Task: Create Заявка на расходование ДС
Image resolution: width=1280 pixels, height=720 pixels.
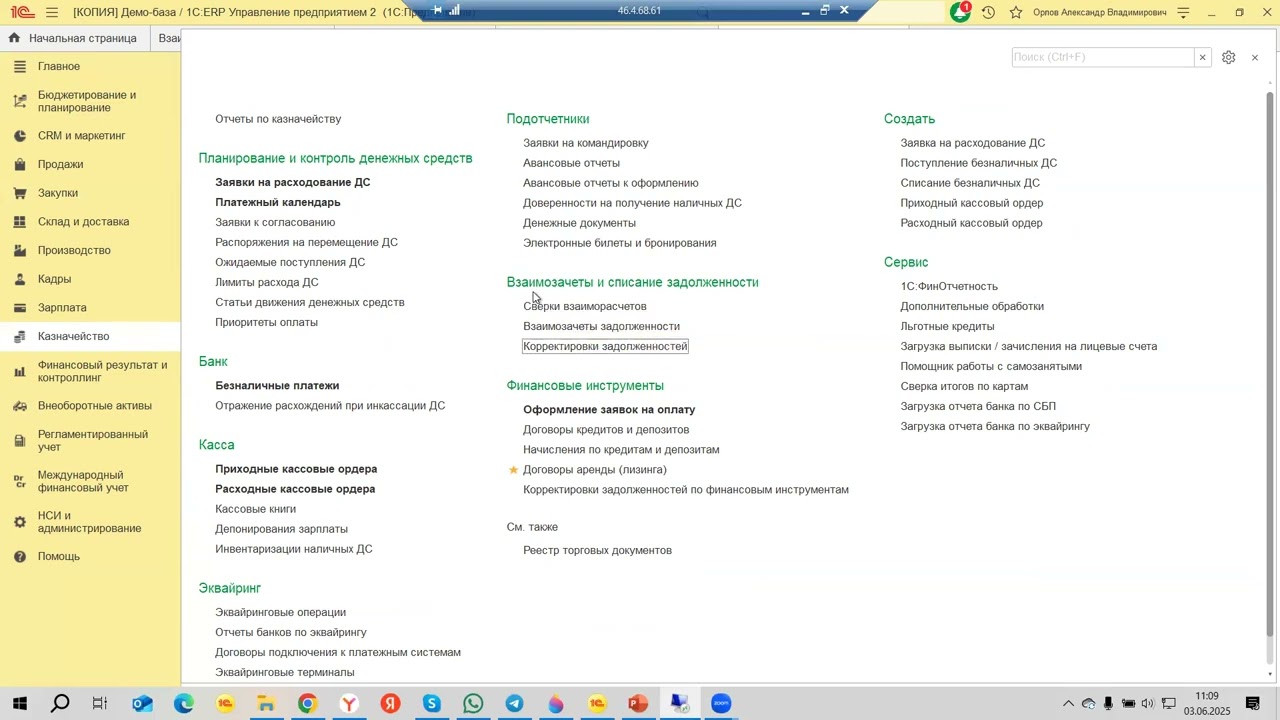Action: click(973, 143)
